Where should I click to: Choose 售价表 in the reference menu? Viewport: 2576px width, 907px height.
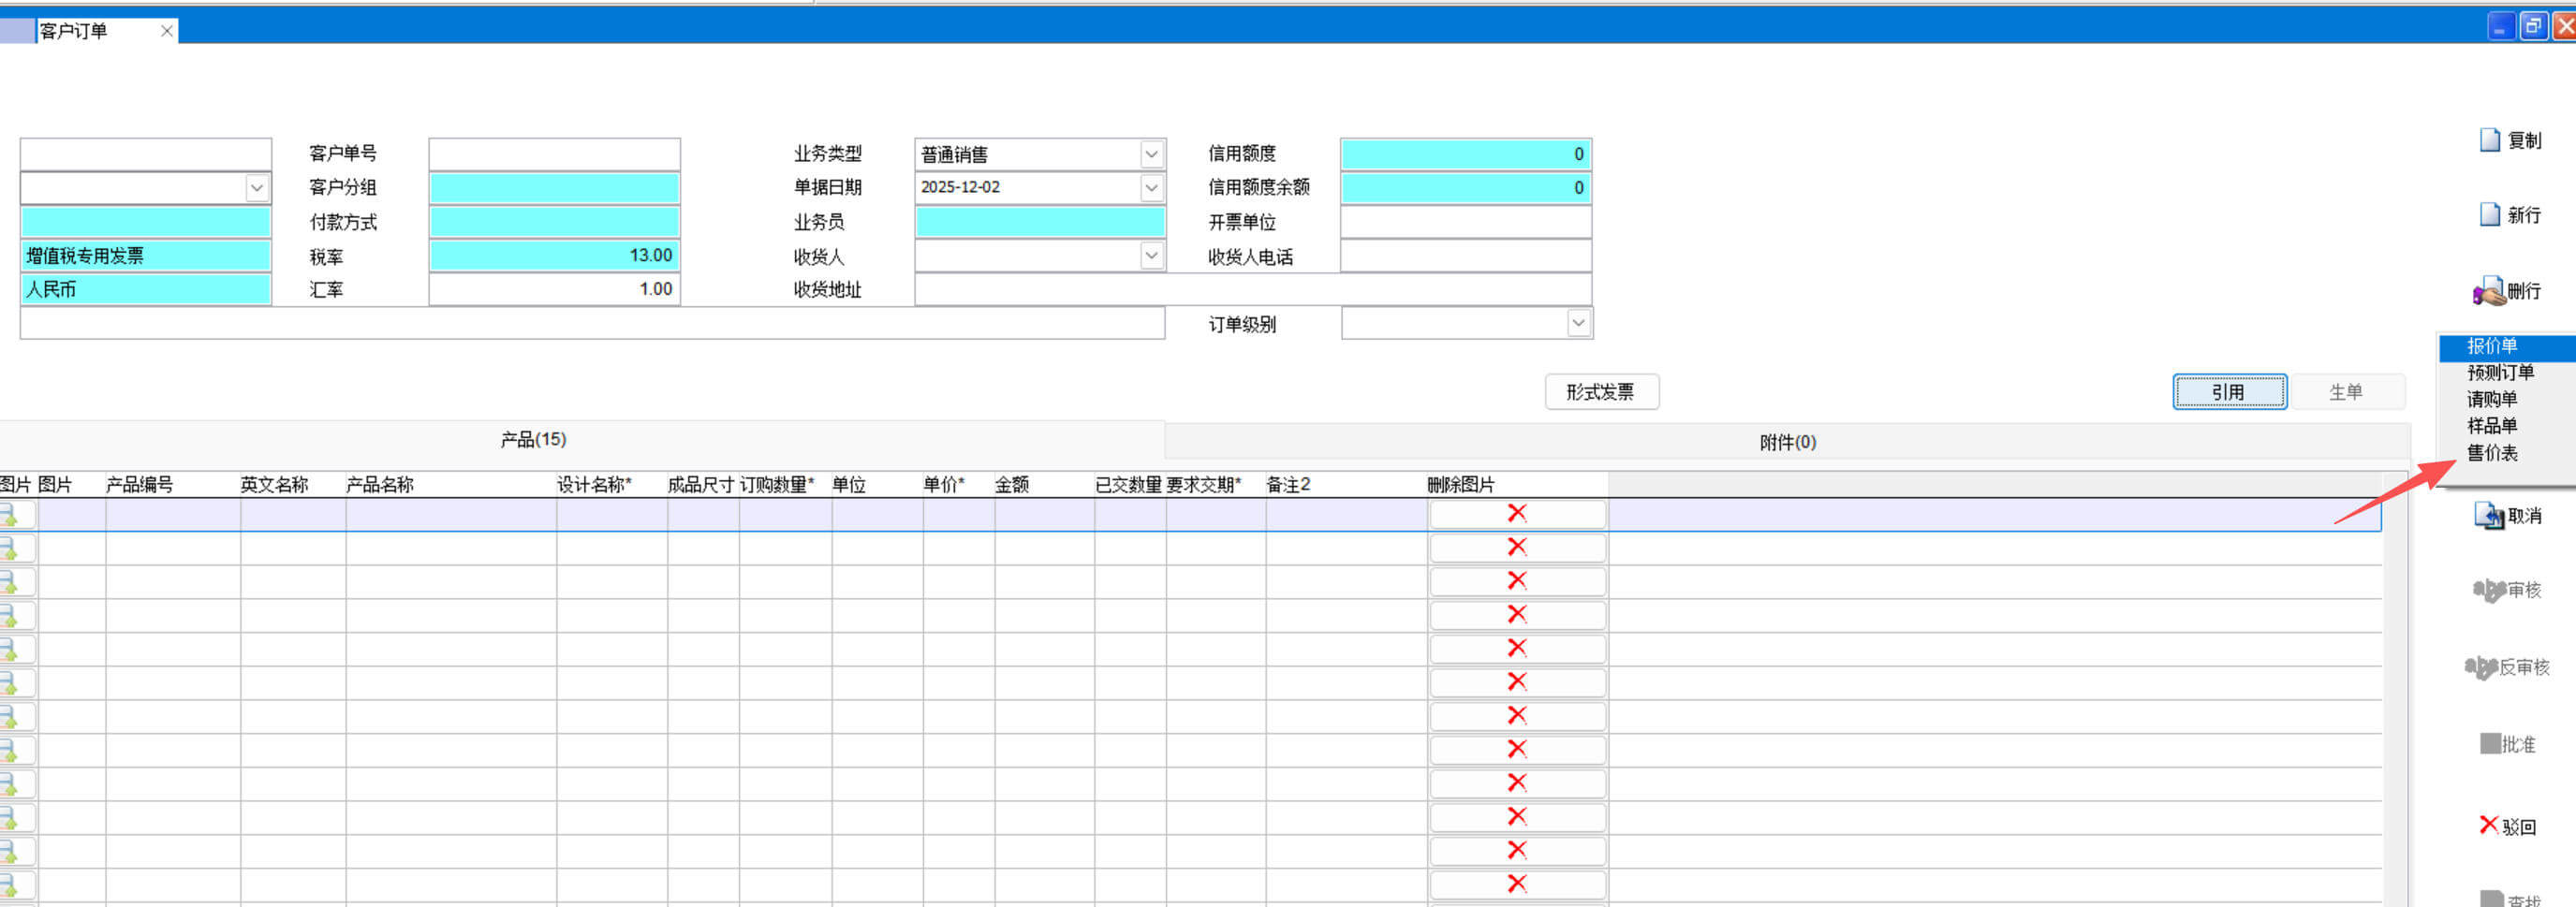click(2492, 453)
